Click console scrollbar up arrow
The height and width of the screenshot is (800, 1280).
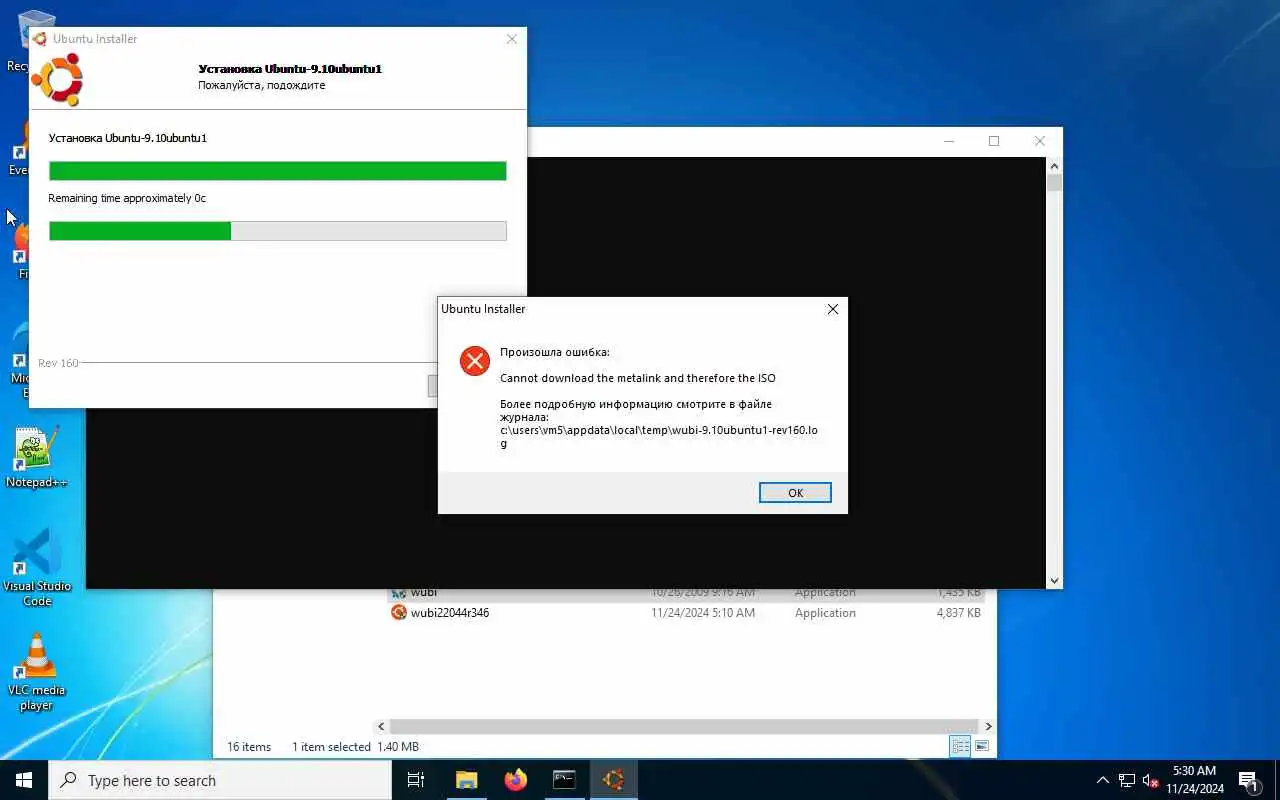(x=1054, y=165)
